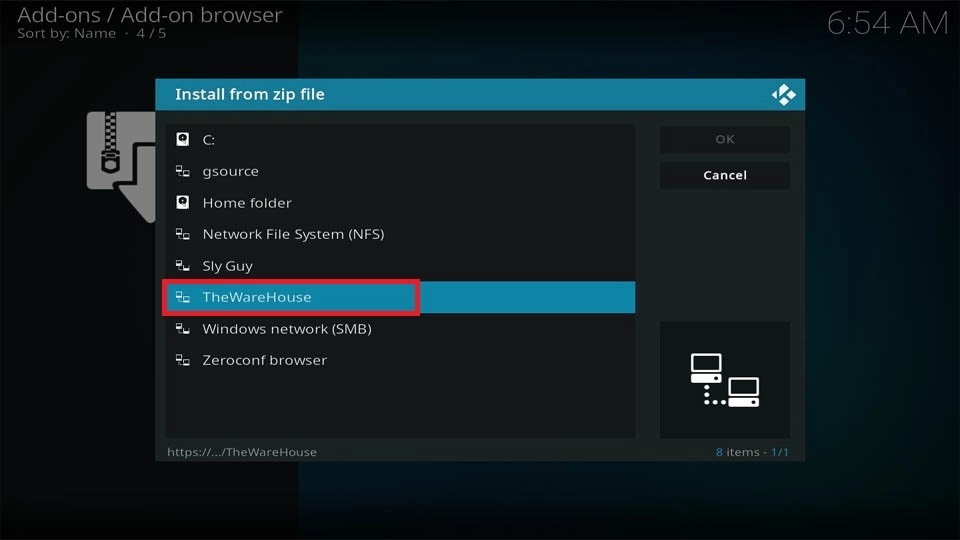Click the TheWareHouse network icon

click(x=182, y=297)
